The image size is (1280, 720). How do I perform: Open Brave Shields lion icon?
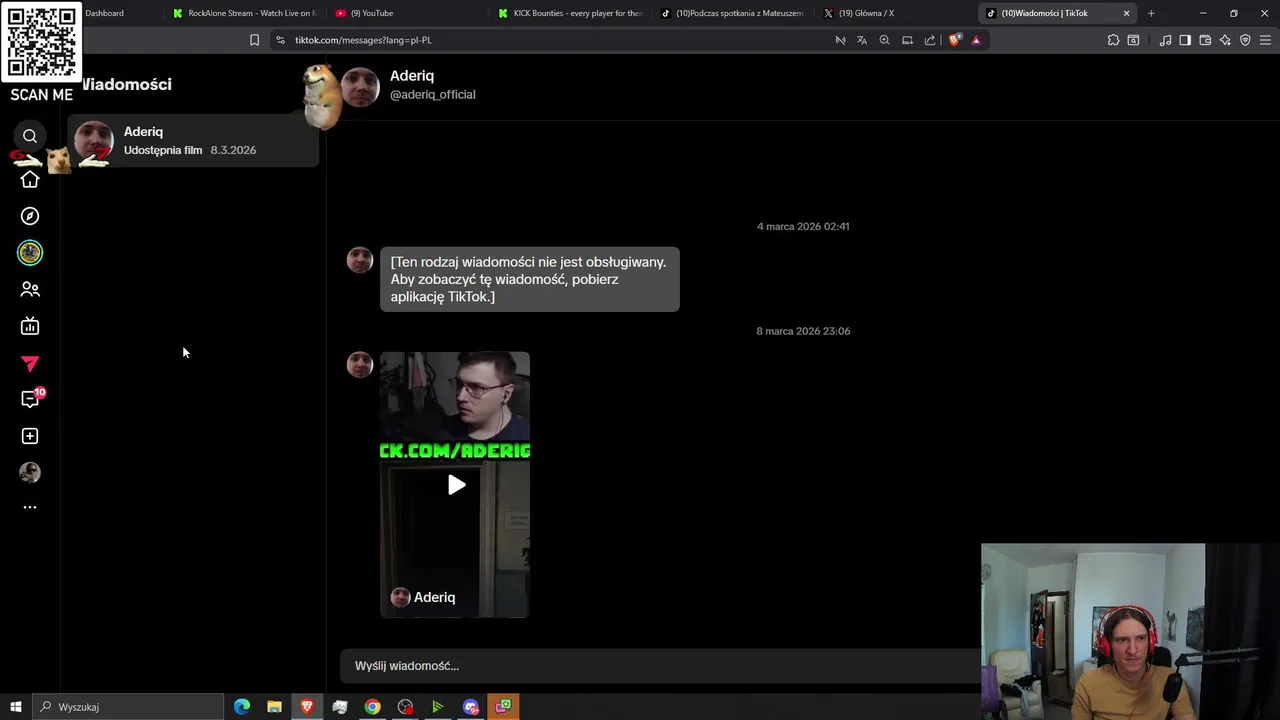click(x=954, y=40)
